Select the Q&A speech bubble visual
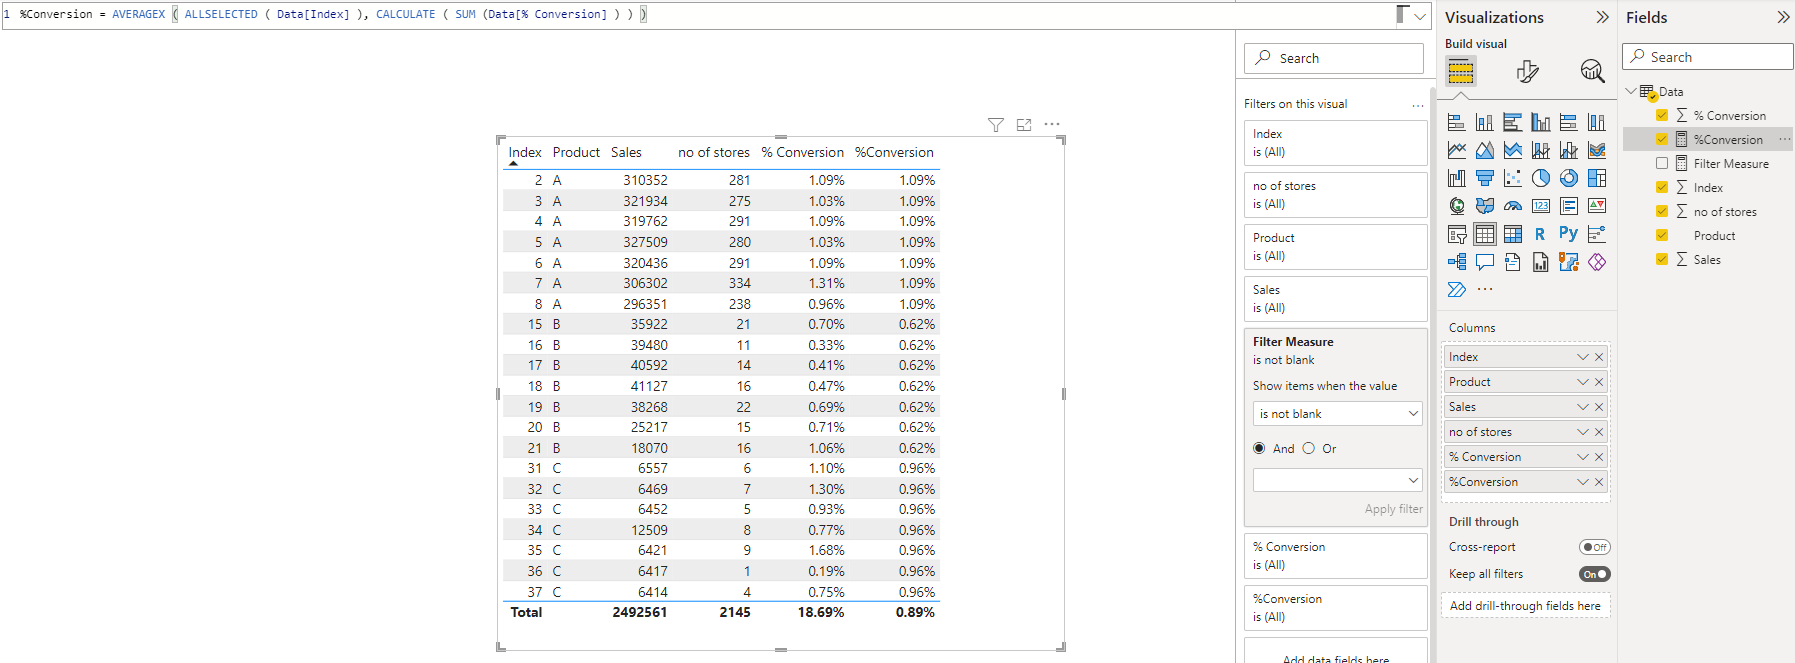The image size is (1795, 663). coord(1485,262)
